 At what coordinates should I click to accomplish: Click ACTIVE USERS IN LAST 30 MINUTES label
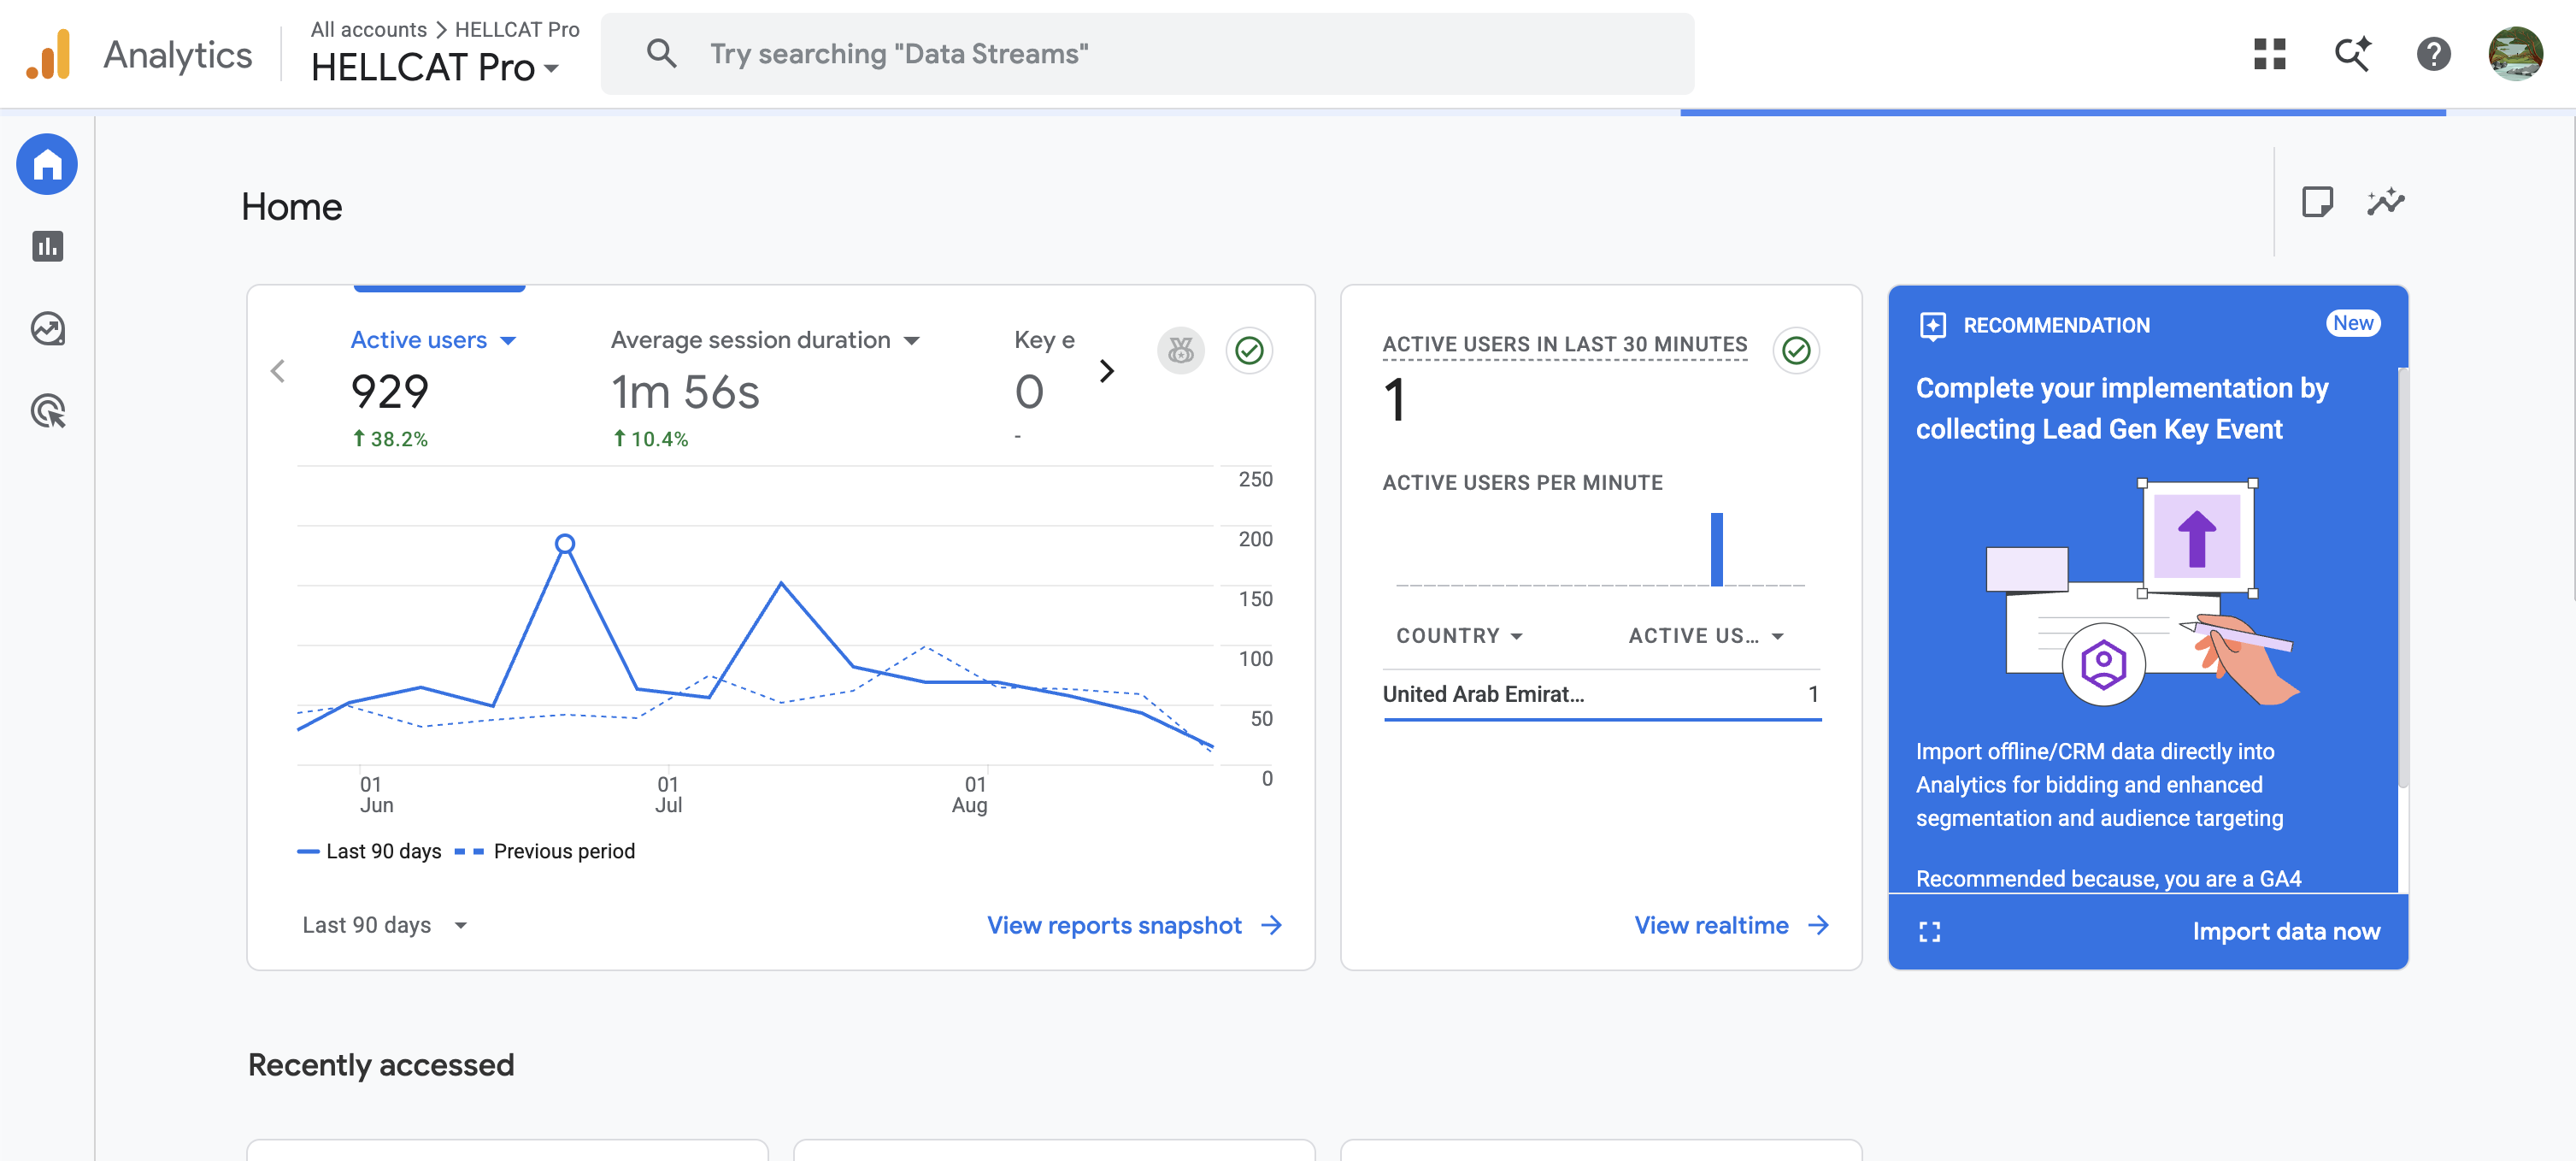coord(1564,345)
